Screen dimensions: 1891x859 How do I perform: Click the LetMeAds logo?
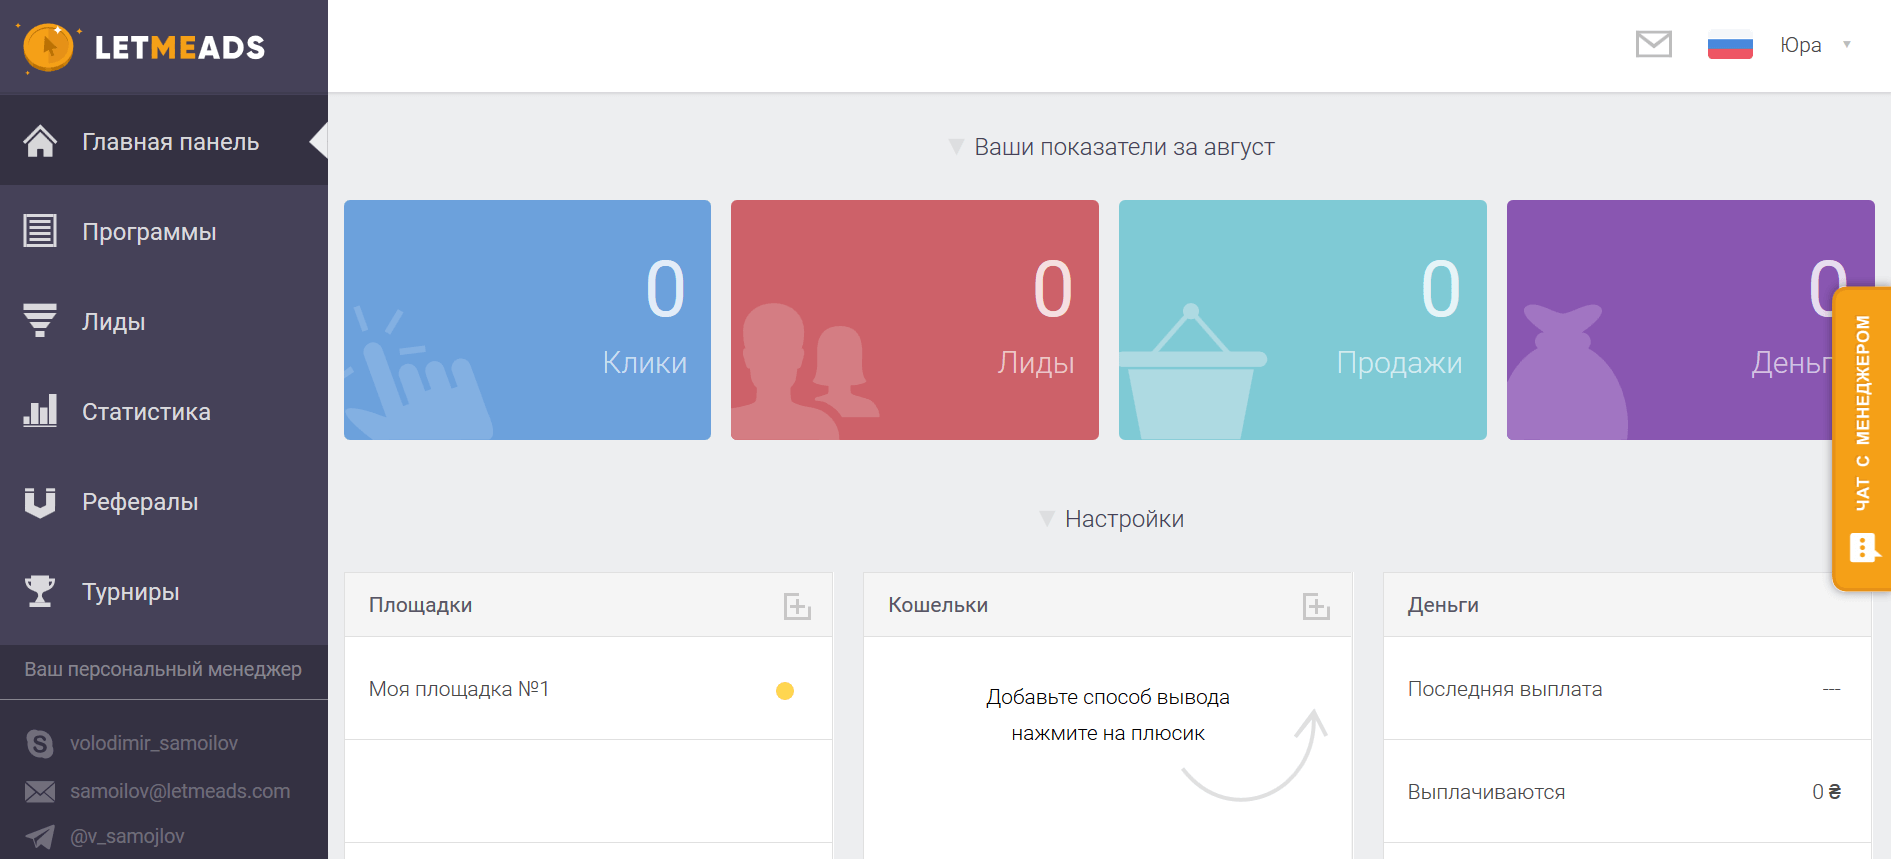tap(145, 47)
